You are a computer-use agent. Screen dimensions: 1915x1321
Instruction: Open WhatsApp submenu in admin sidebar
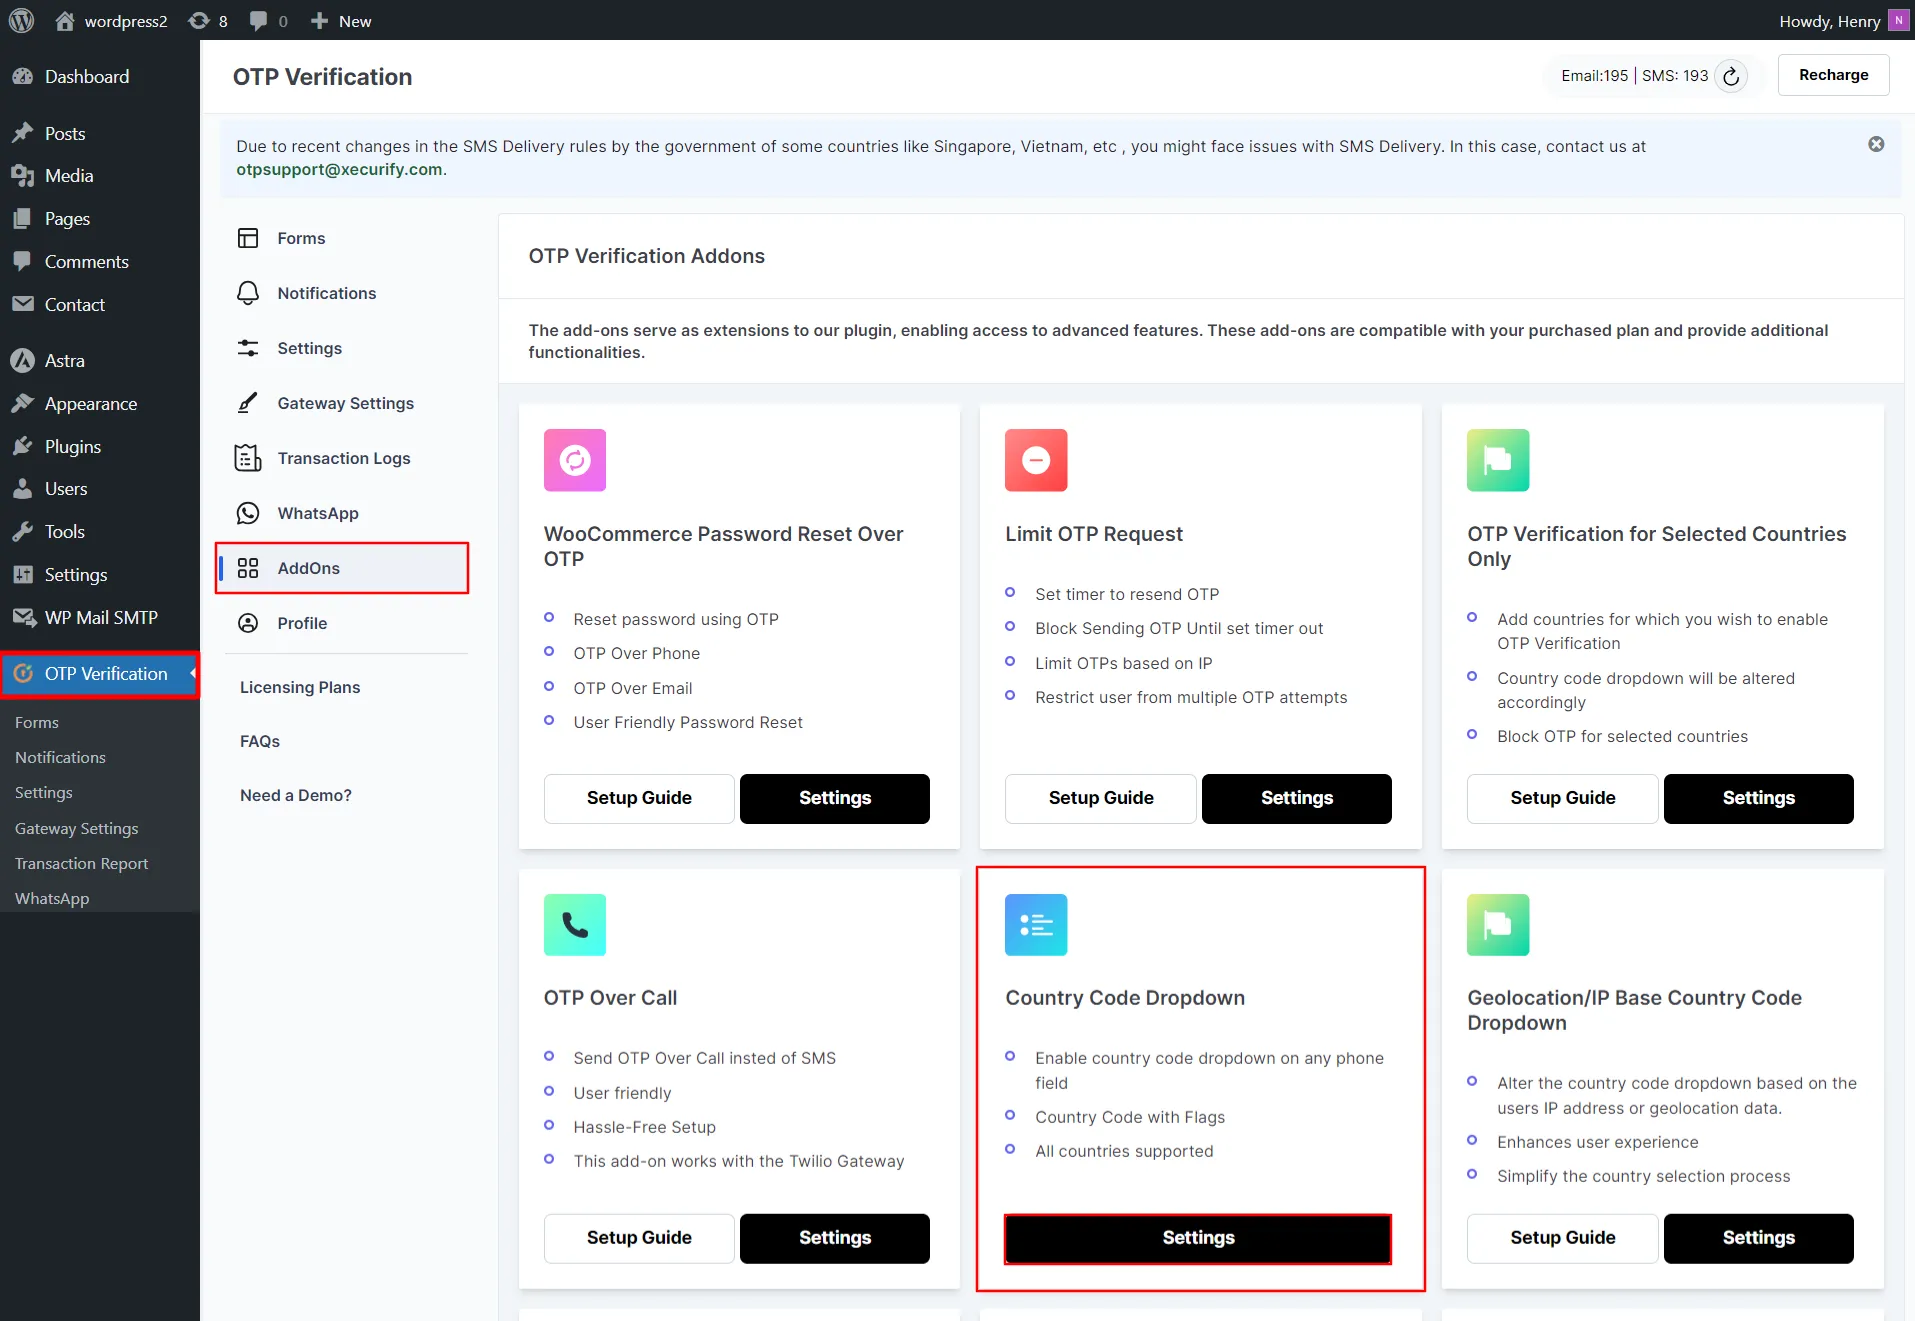(x=52, y=898)
